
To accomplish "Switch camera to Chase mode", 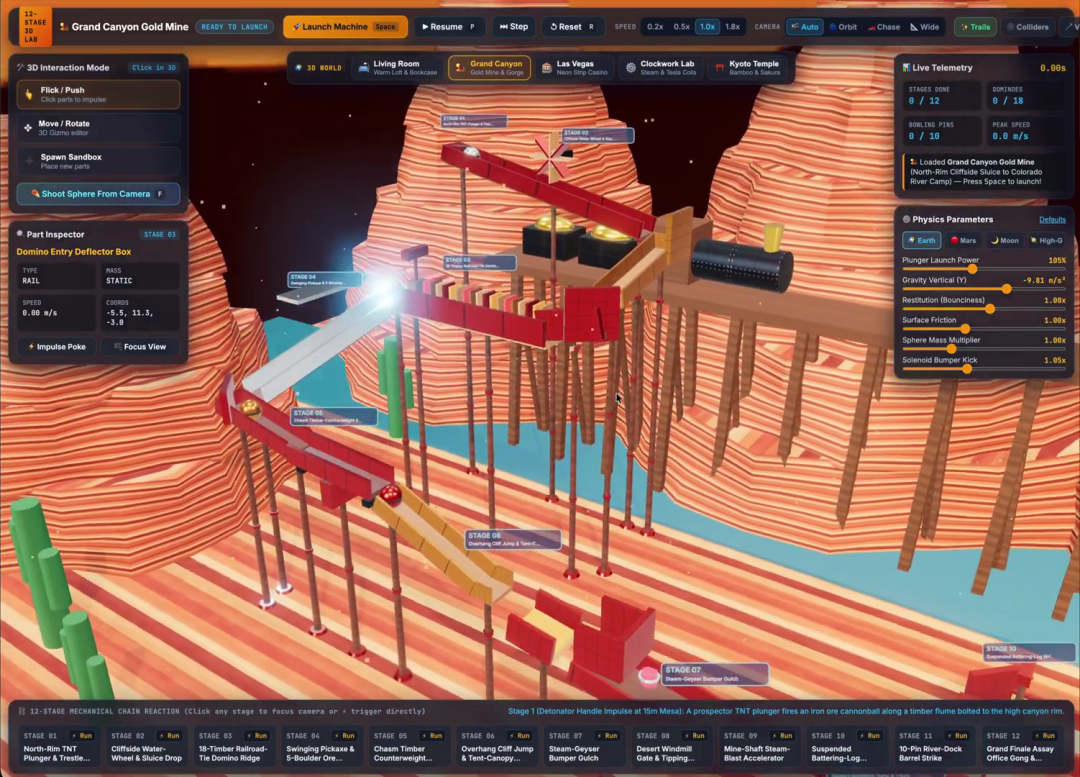I will (x=884, y=27).
